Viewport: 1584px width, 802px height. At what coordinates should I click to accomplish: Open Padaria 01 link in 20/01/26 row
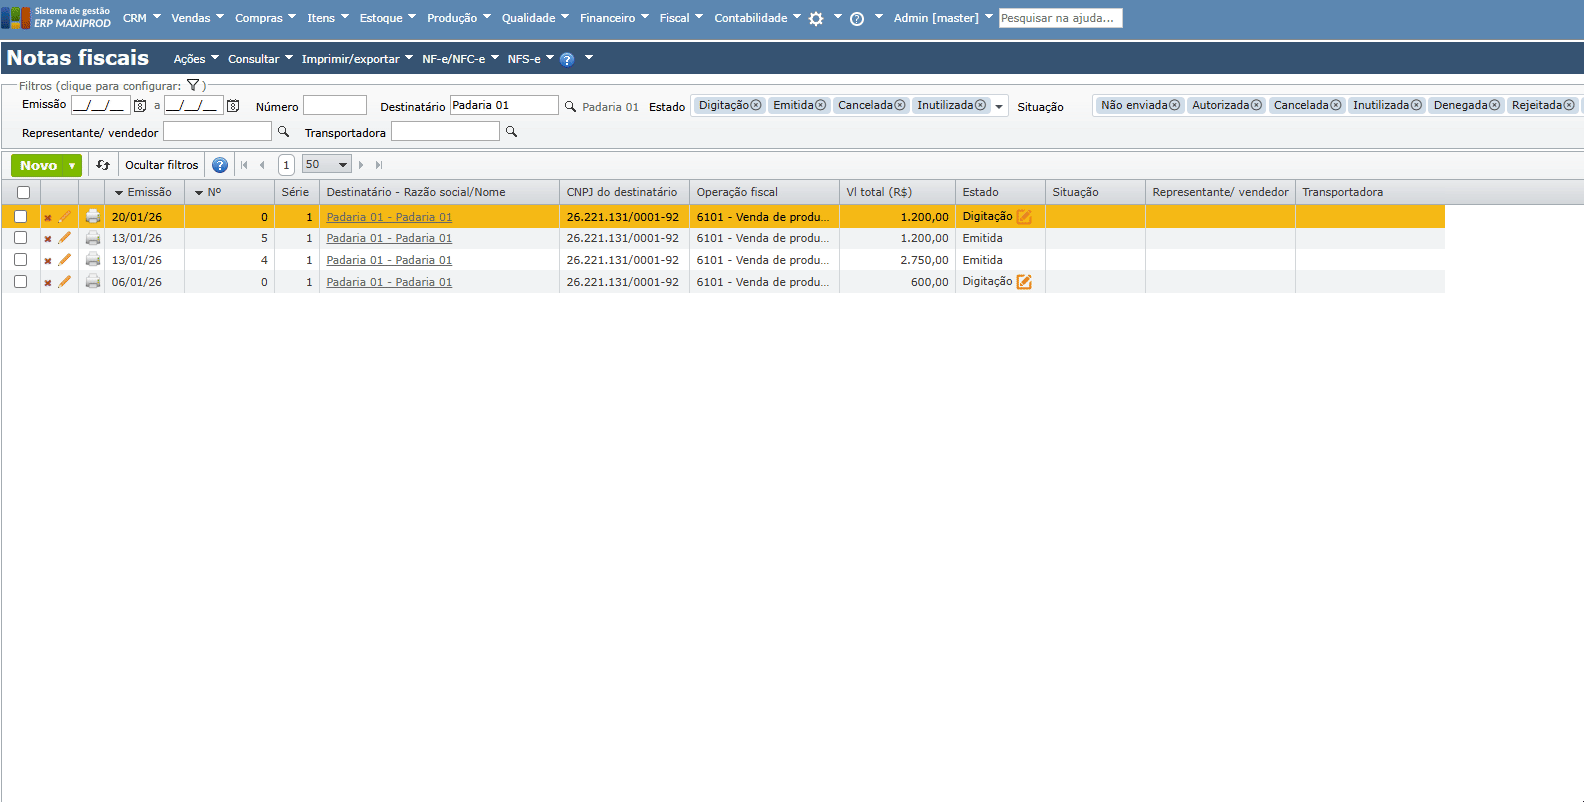pyautogui.click(x=389, y=217)
